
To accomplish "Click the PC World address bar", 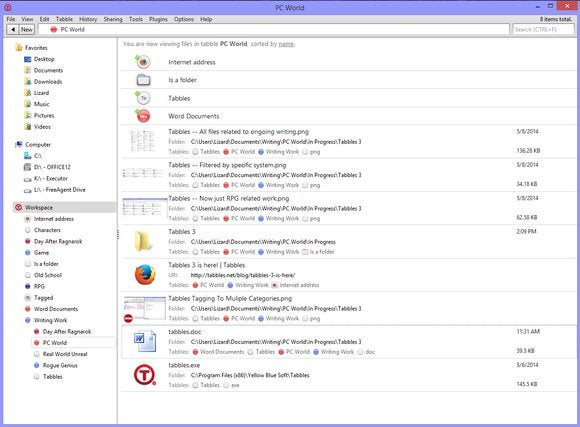I will (x=274, y=29).
